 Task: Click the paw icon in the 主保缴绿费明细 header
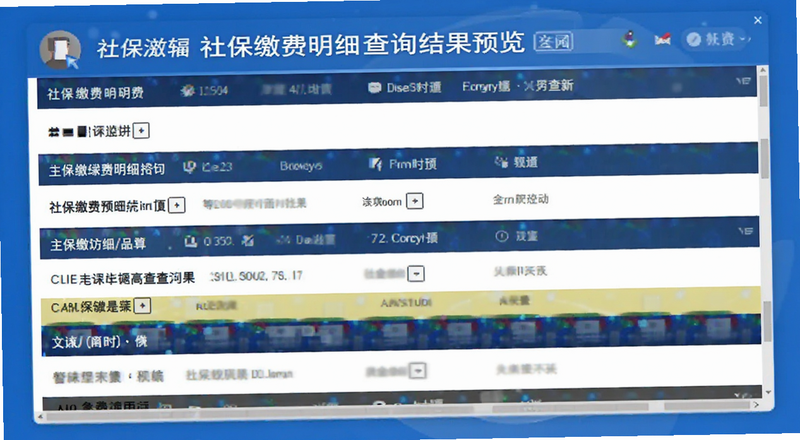(501, 162)
